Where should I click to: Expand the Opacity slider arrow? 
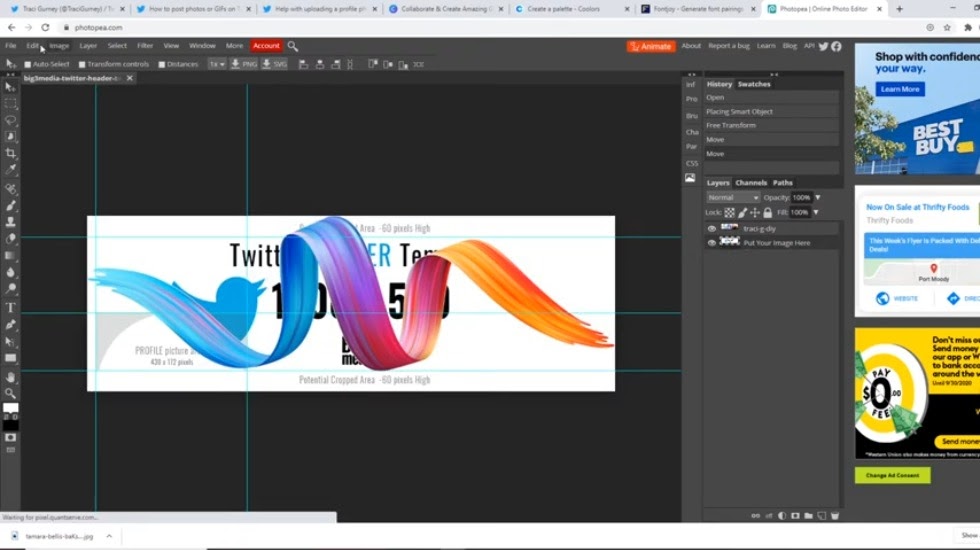coord(818,198)
